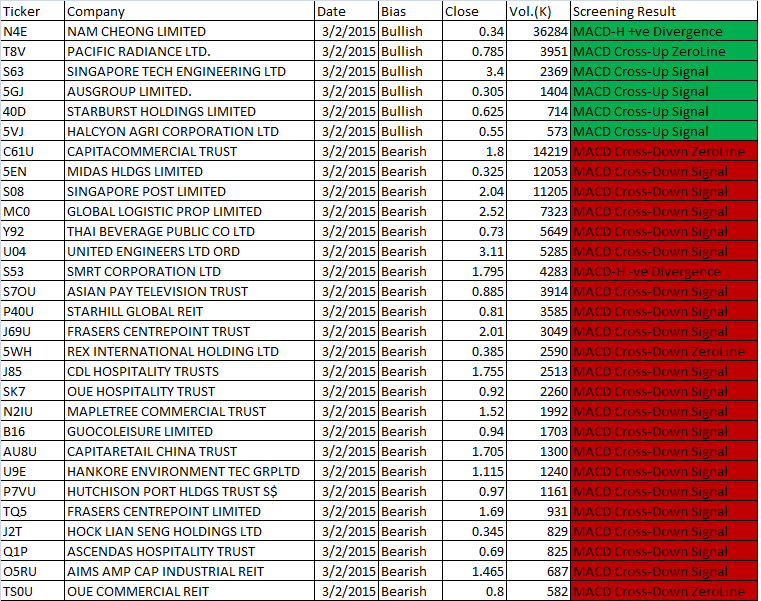761x601 pixels.
Task: Click ticker cell TS0U
Action: click(x=32, y=591)
